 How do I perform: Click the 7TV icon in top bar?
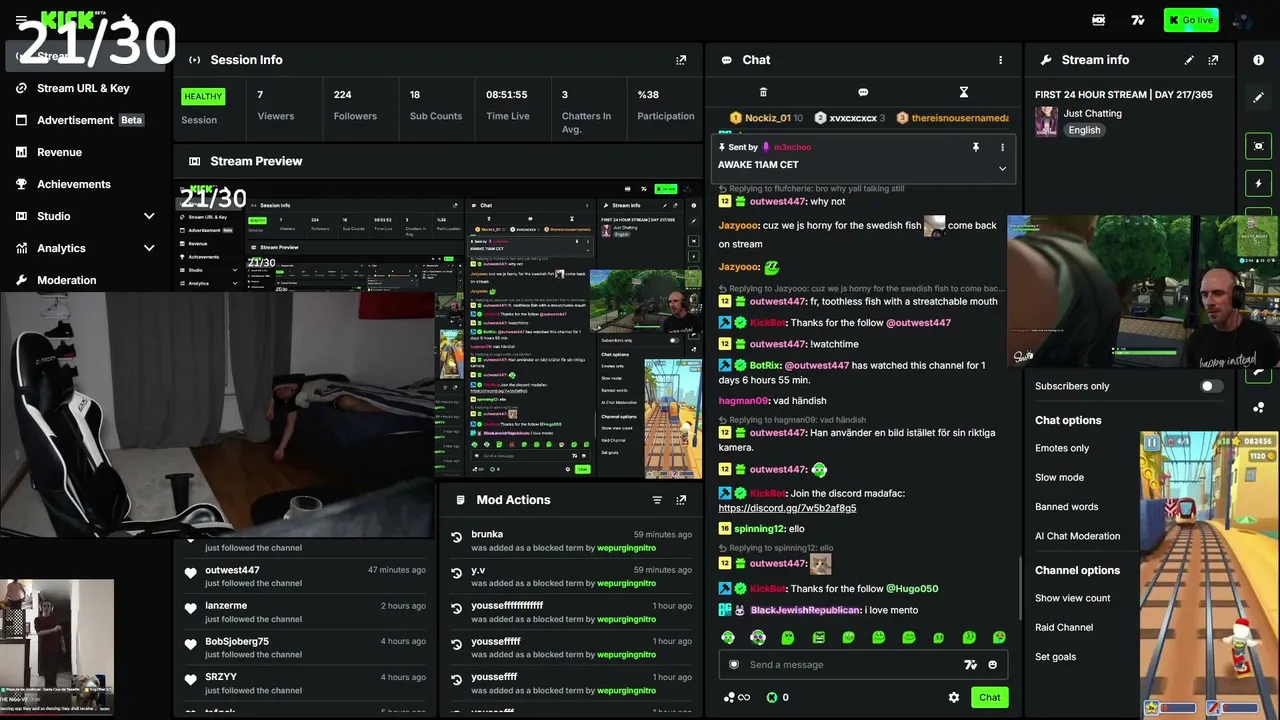pos(1138,20)
